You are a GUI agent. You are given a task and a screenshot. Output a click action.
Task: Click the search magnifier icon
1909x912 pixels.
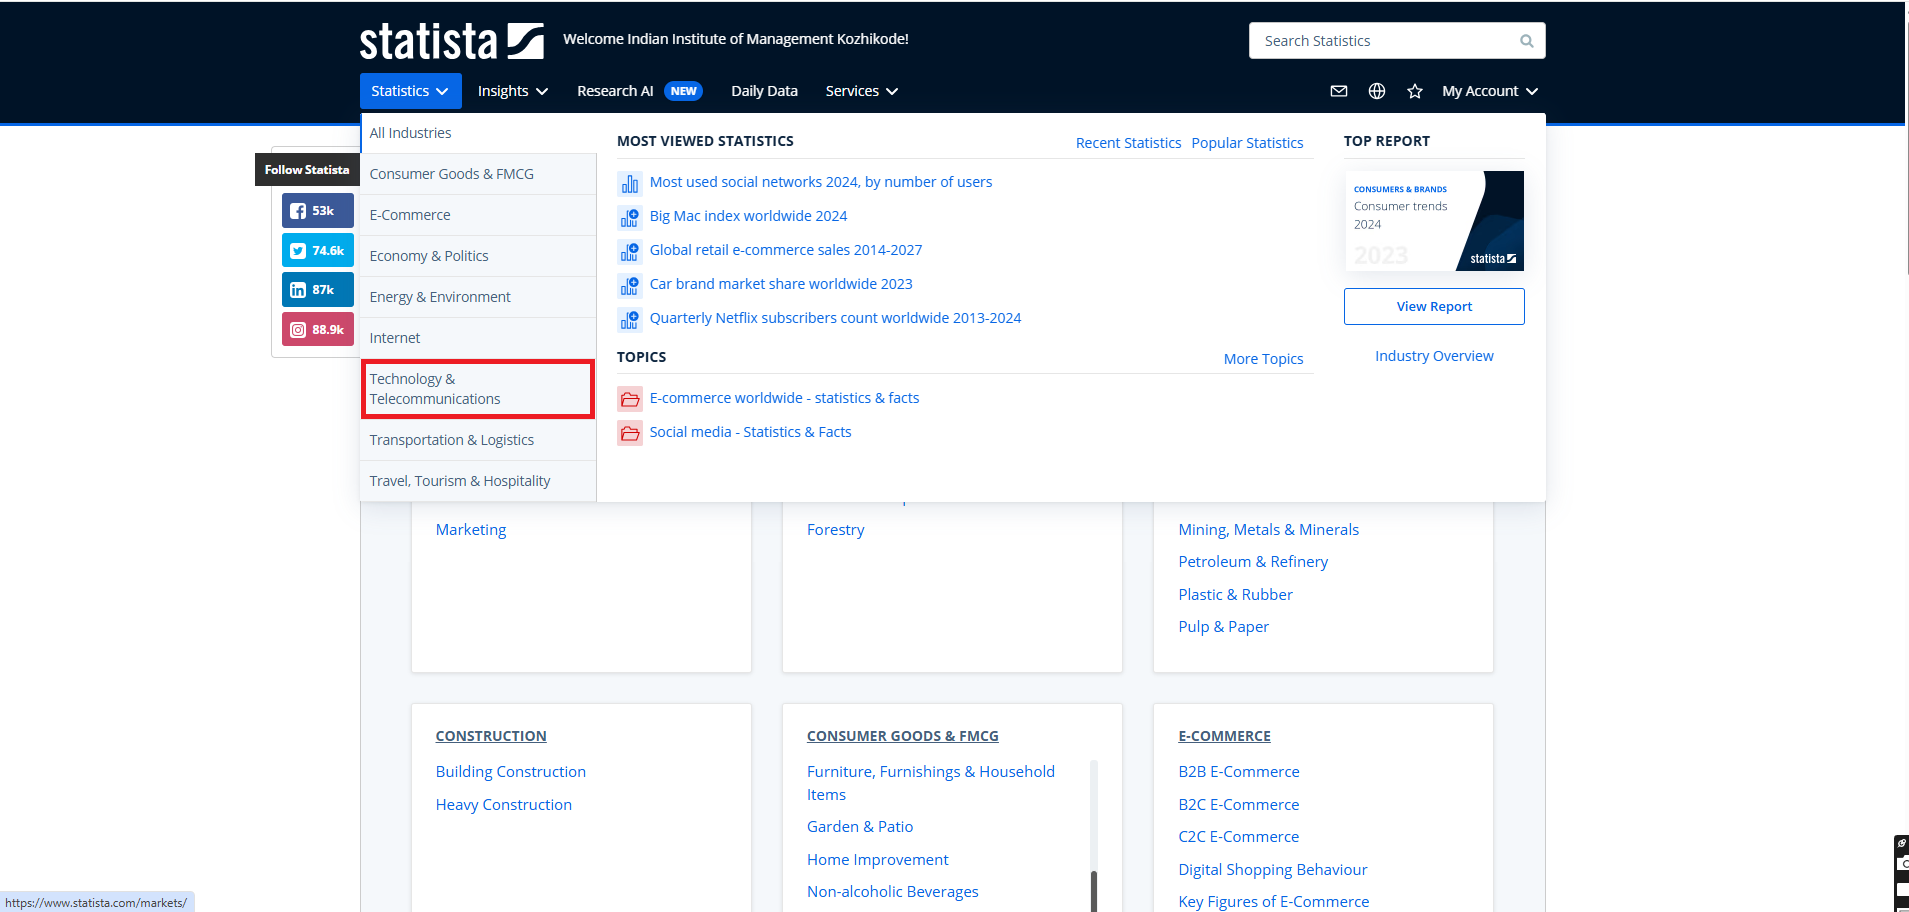(1526, 41)
